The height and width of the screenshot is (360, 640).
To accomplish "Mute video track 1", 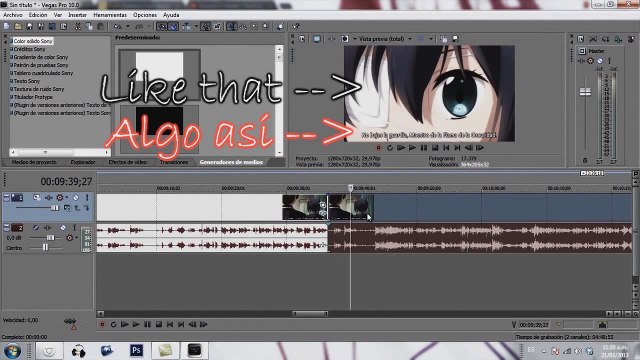I will click(76, 198).
